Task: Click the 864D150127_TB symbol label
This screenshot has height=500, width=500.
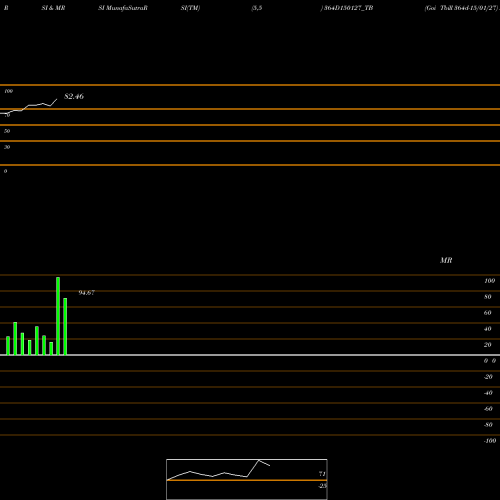Action: (x=348, y=8)
